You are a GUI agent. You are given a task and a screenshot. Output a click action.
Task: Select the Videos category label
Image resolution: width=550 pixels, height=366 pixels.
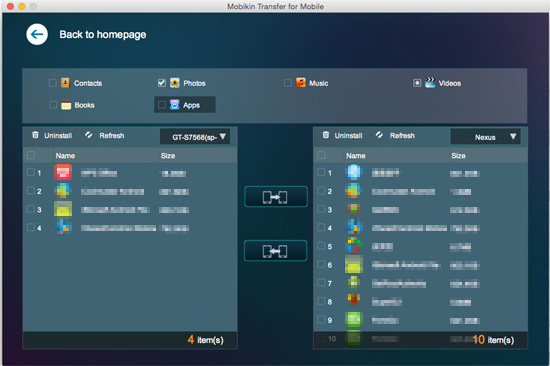point(450,83)
